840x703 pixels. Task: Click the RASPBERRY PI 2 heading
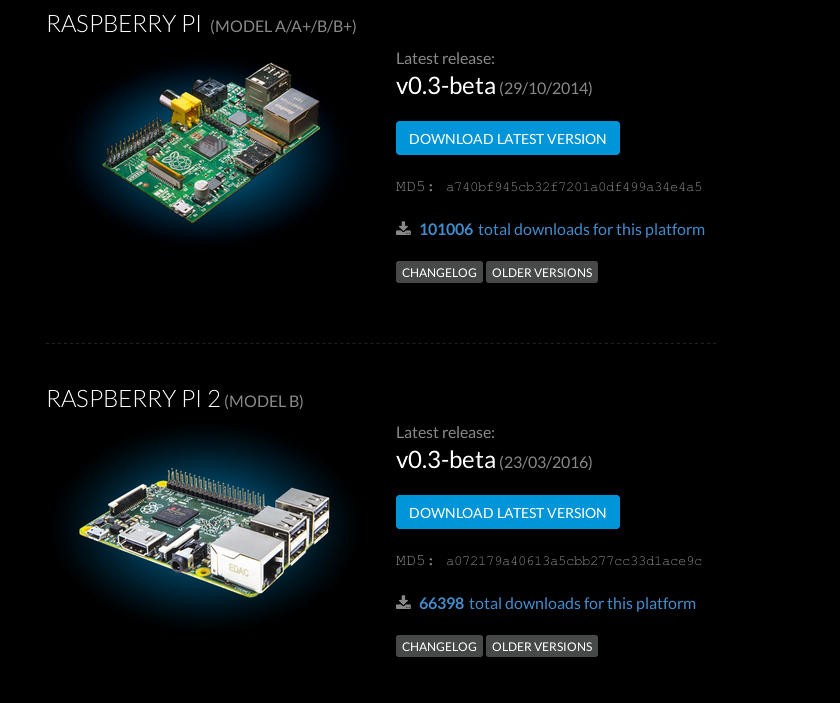[133, 399]
